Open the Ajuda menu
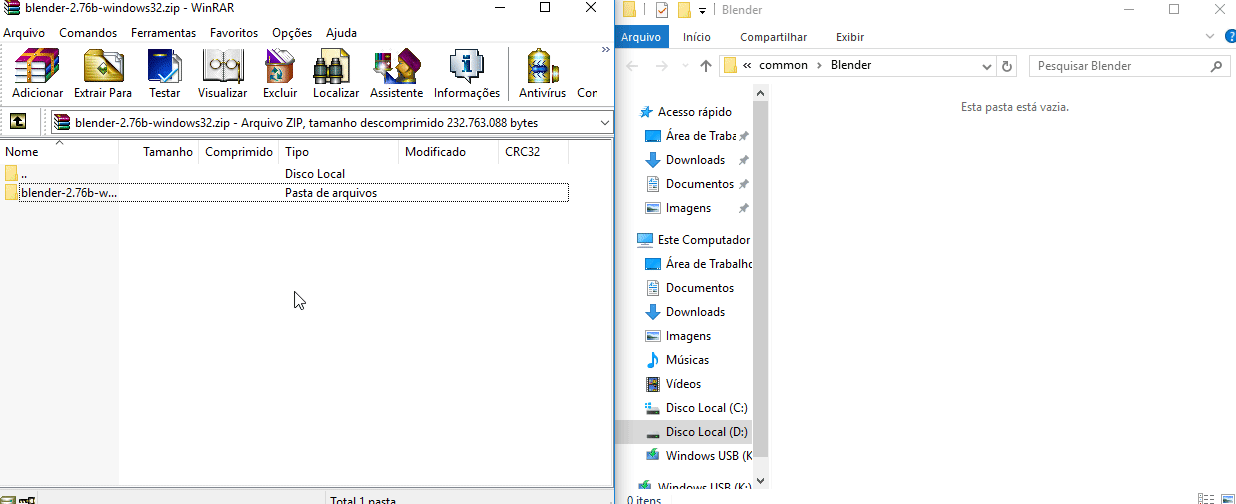 (x=341, y=33)
